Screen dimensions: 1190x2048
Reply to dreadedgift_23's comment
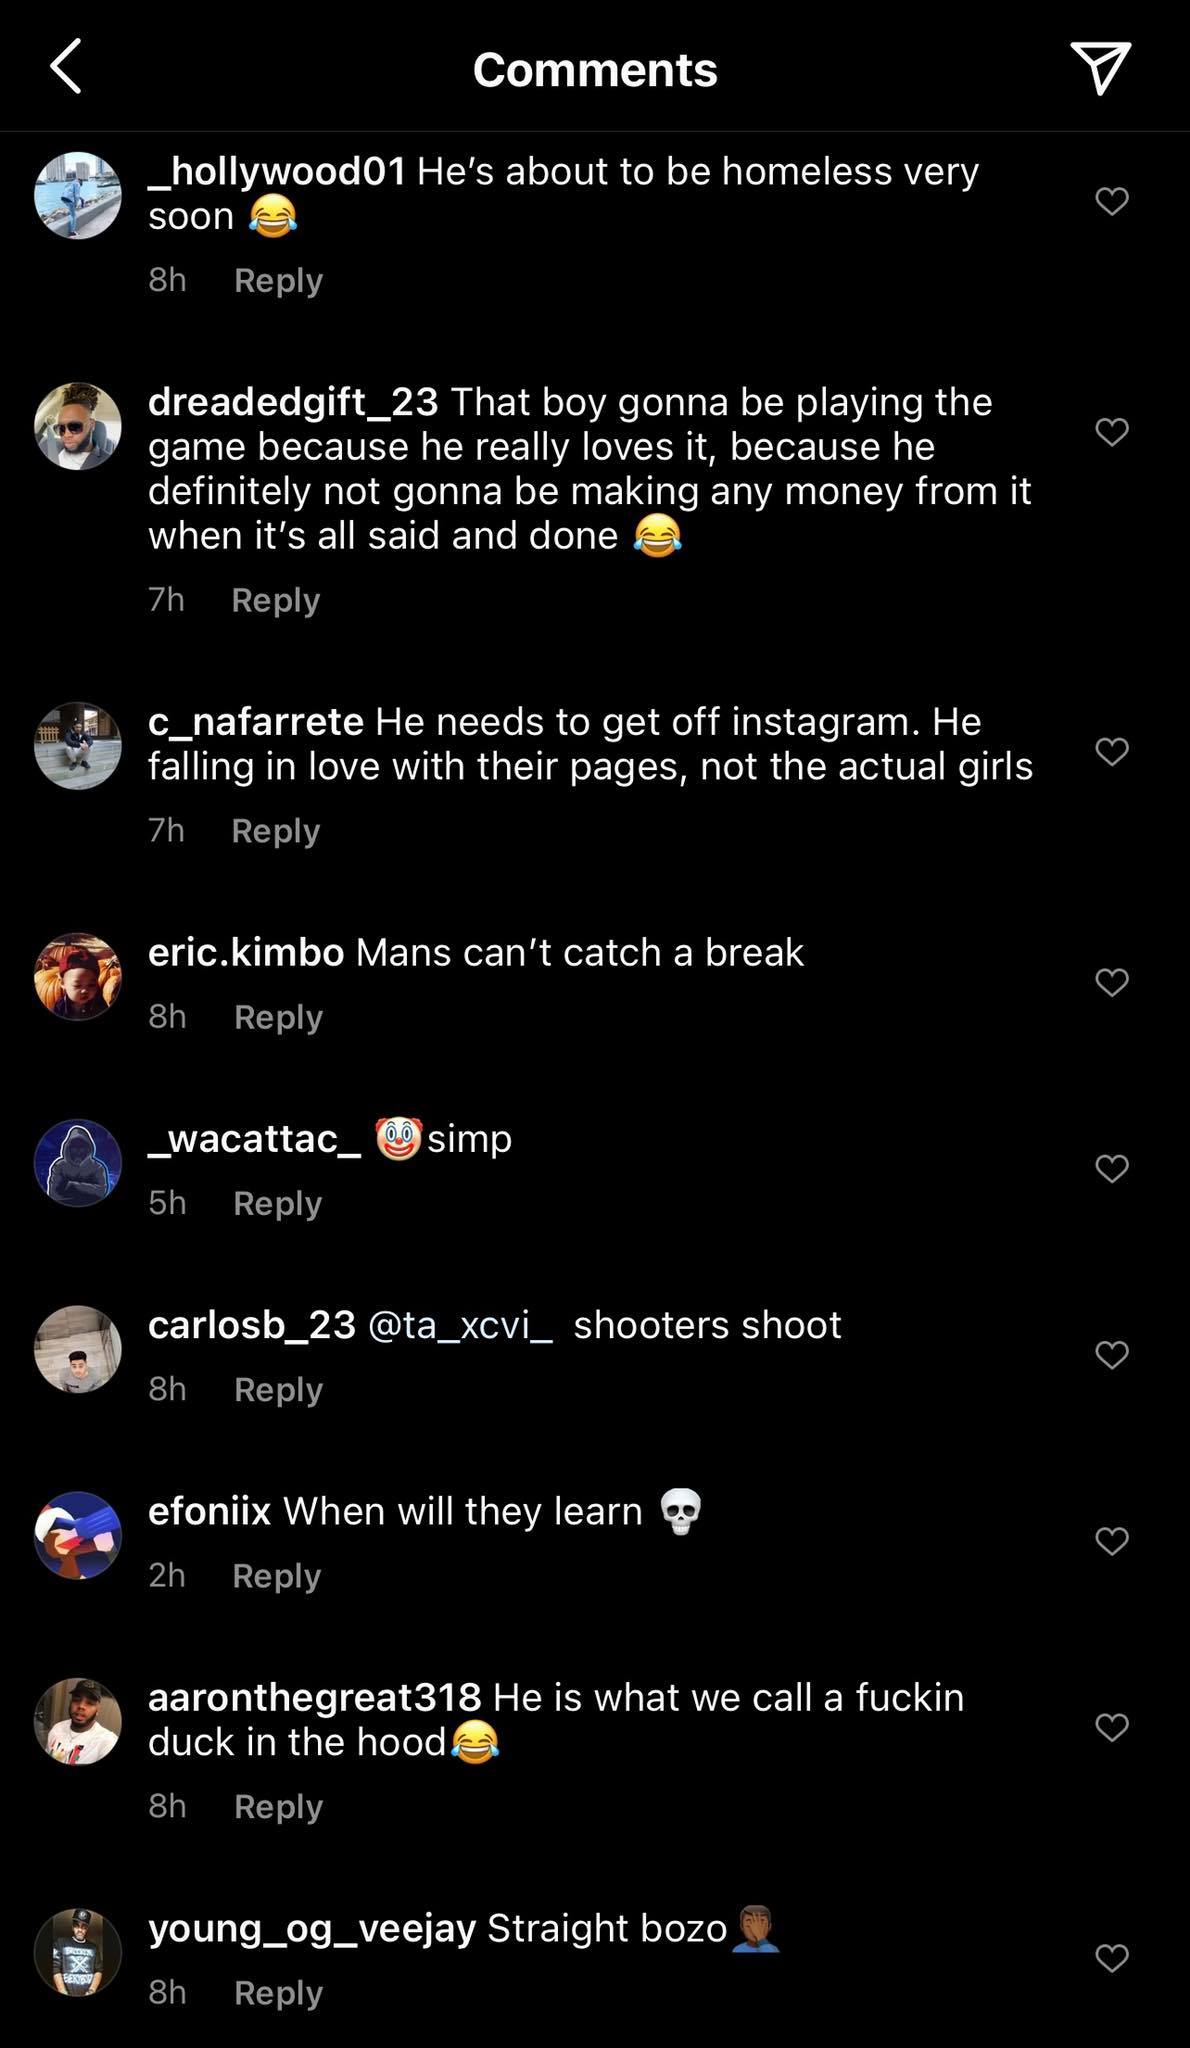click(275, 600)
